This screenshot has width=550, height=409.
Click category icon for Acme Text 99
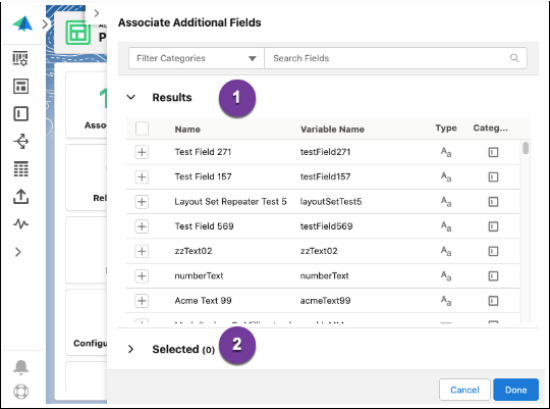(493, 301)
